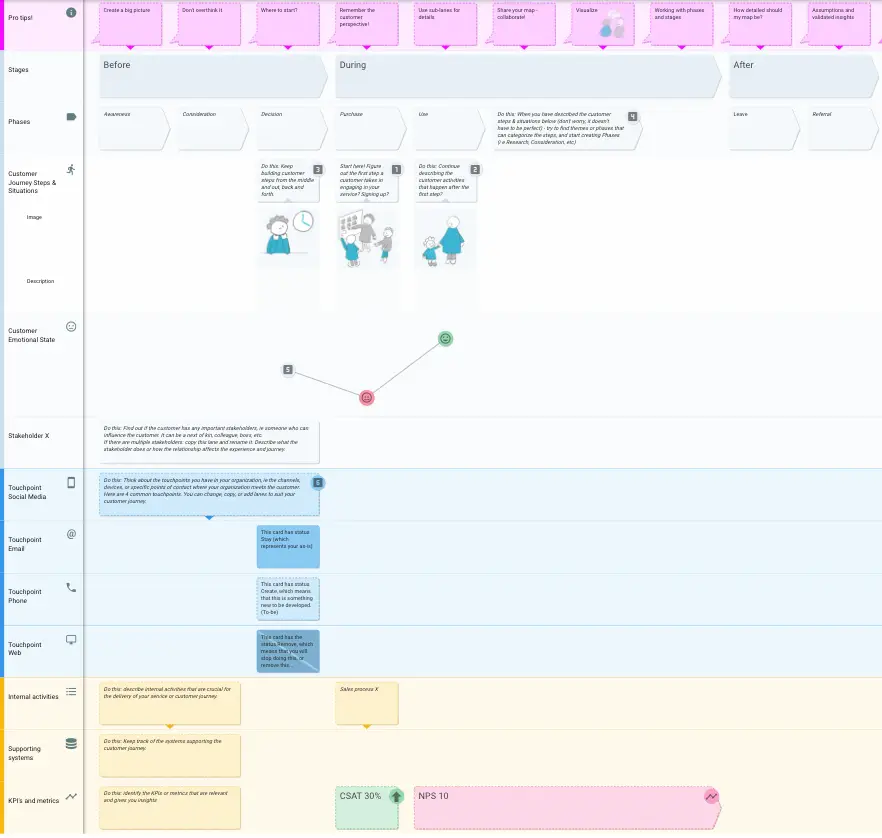882x838 pixels.
Task: Click the smiley icon beside Customer Emotional State
Action: click(70, 326)
